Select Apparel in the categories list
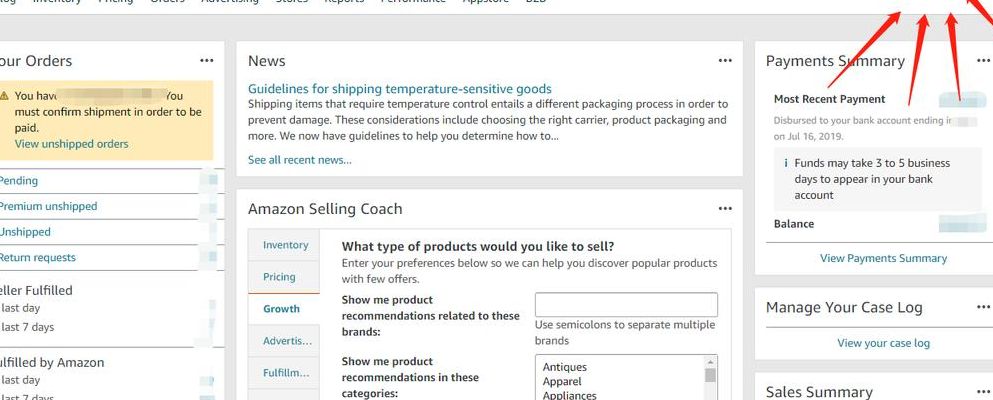 click(562, 382)
